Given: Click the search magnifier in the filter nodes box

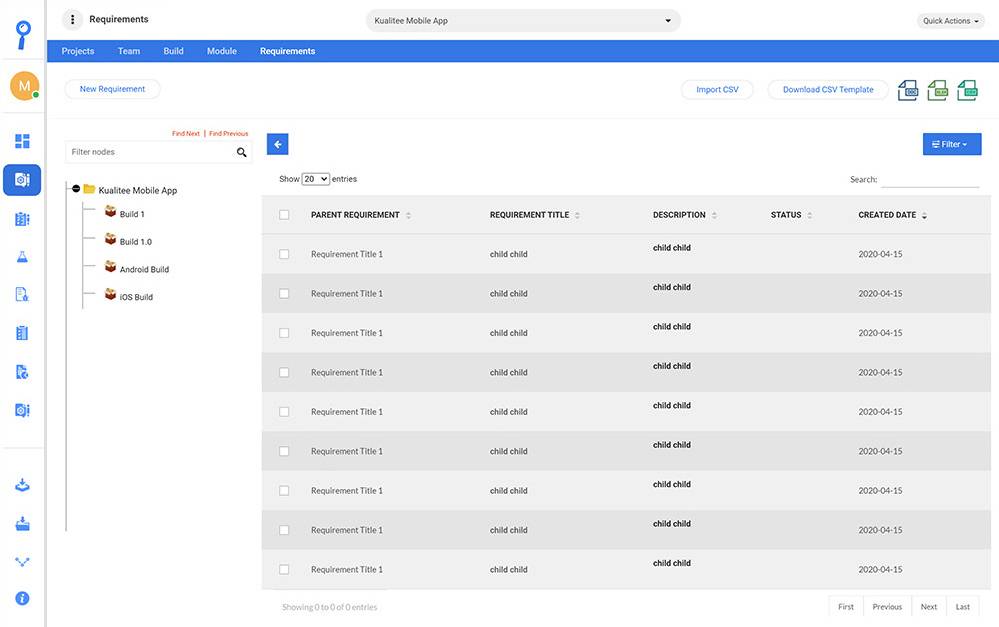Looking at the screenshot, I should point(241,152).
